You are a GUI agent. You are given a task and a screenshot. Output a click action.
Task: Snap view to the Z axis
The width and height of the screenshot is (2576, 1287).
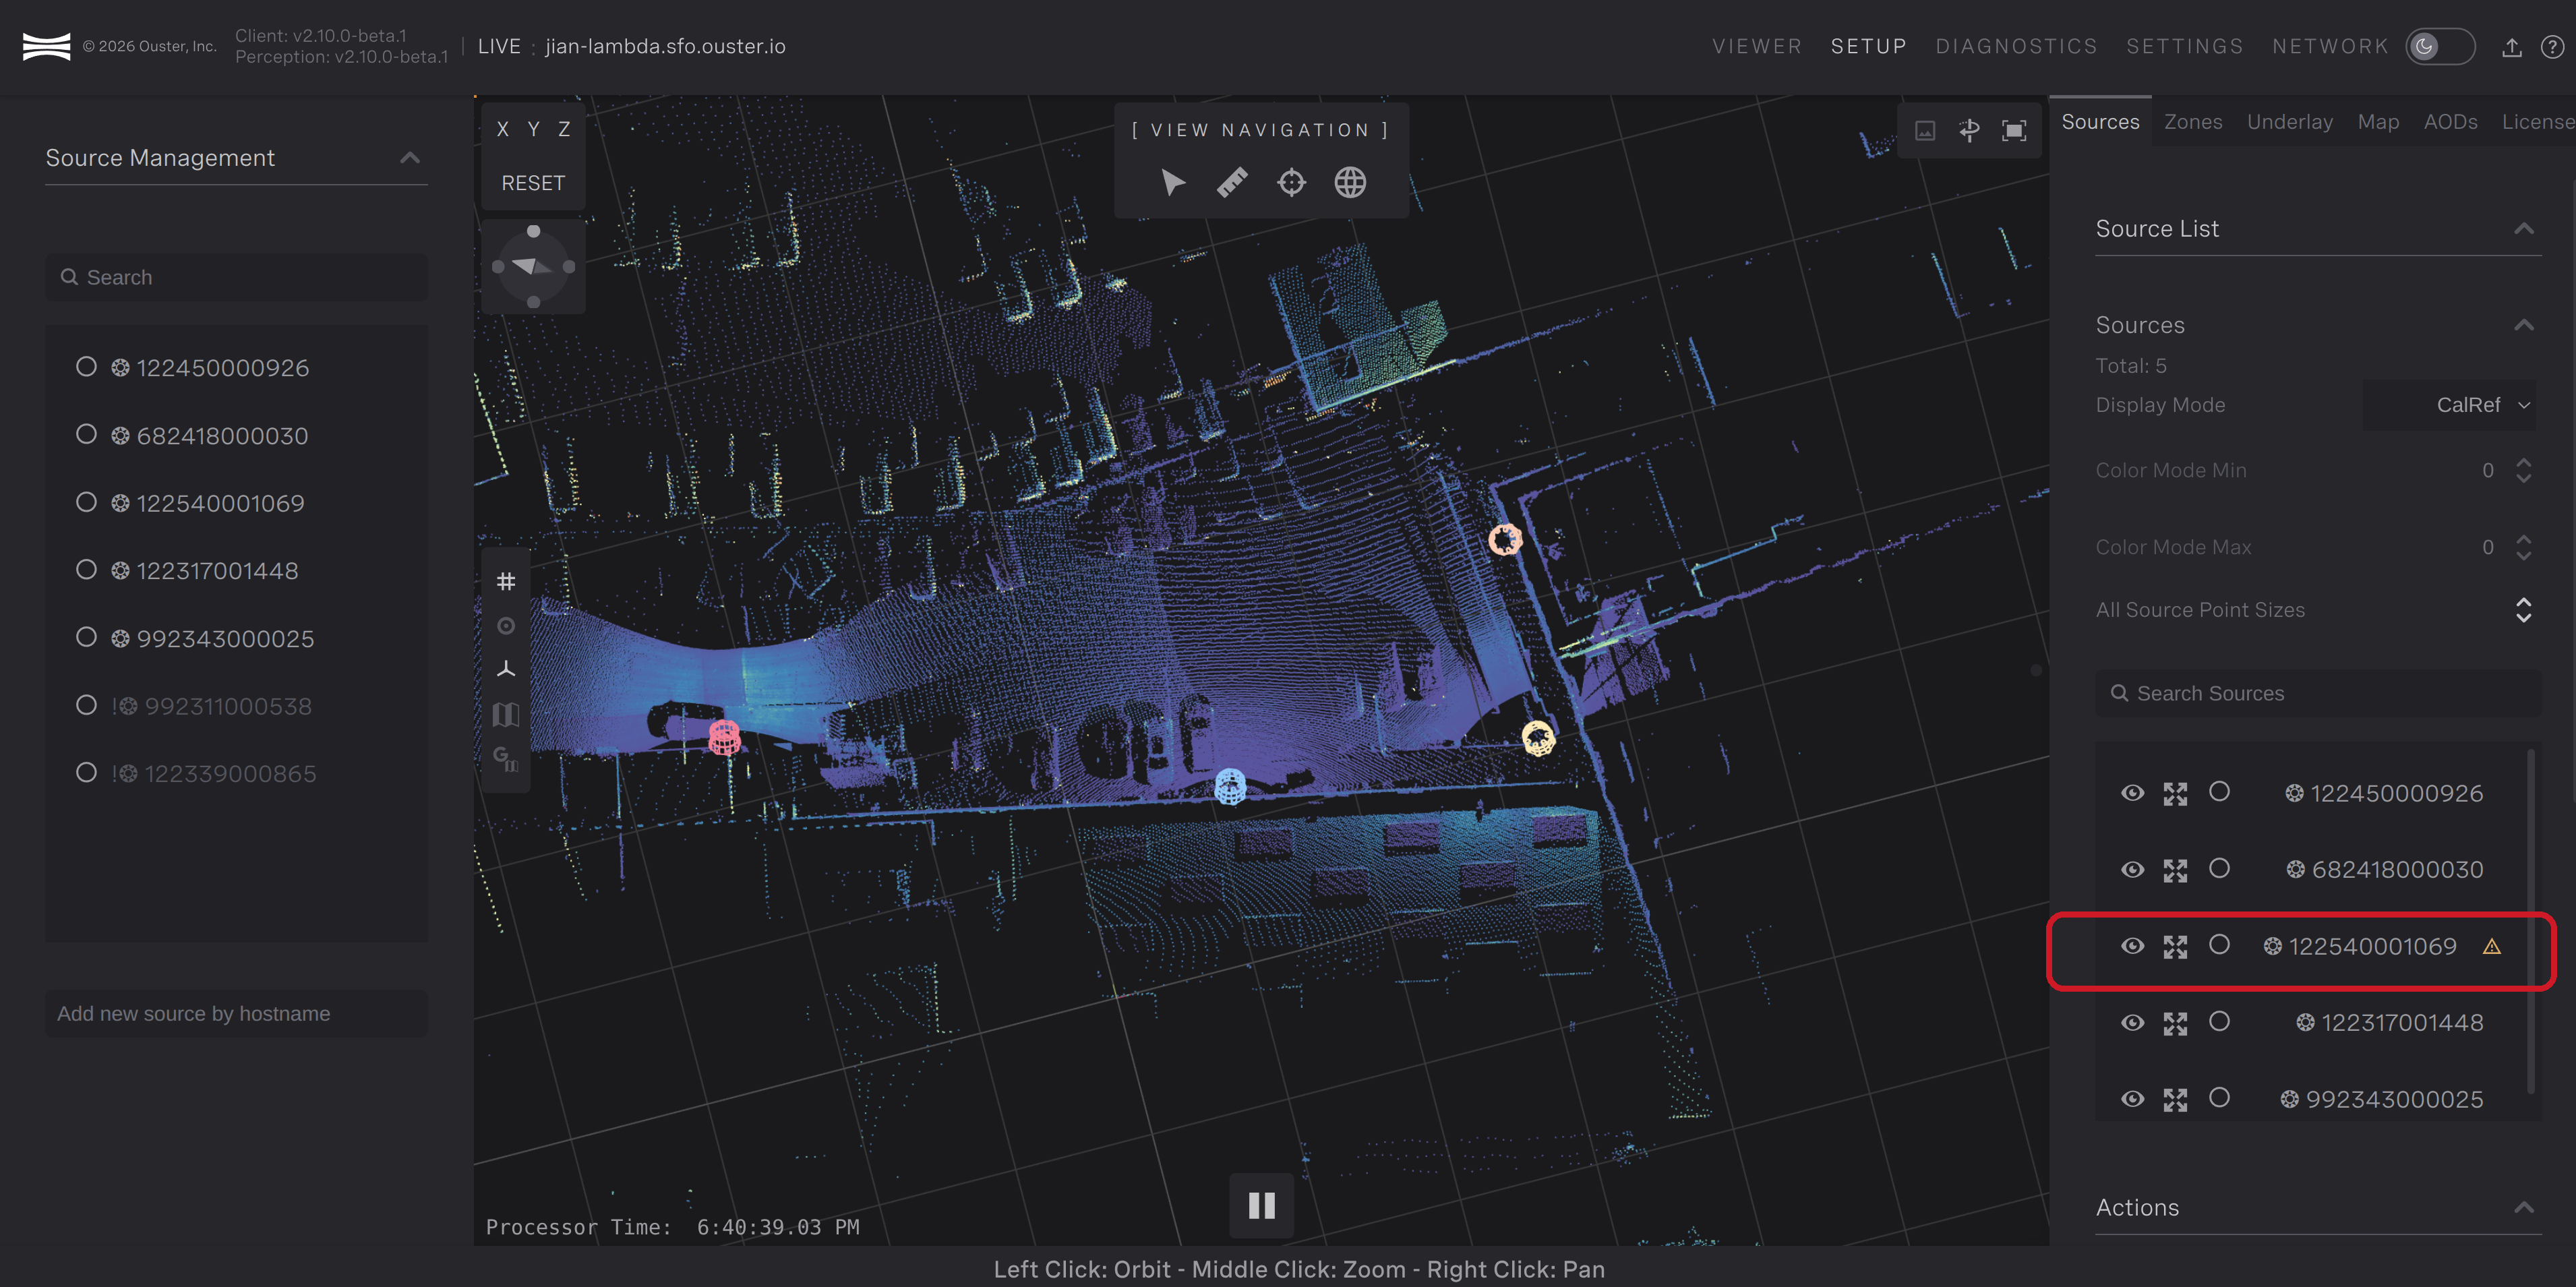click(x=564, y=129)
